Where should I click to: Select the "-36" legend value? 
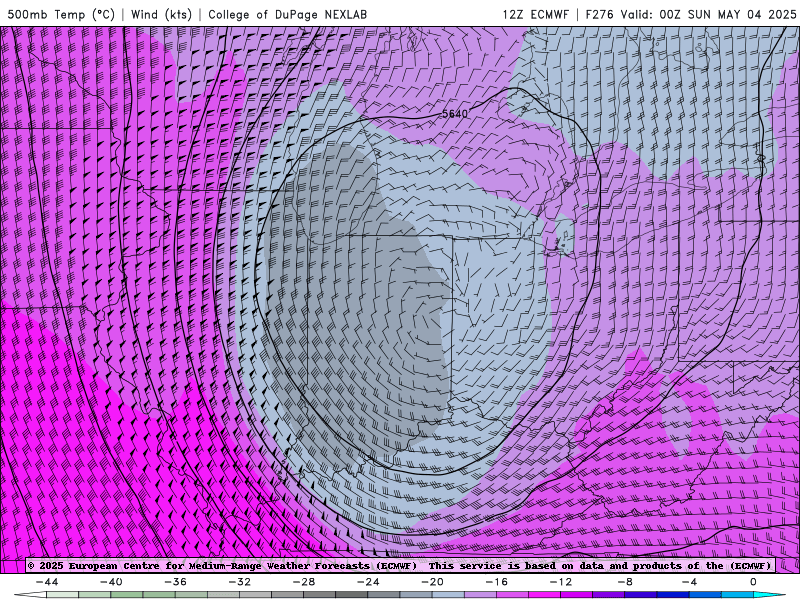tap(176, 582)
